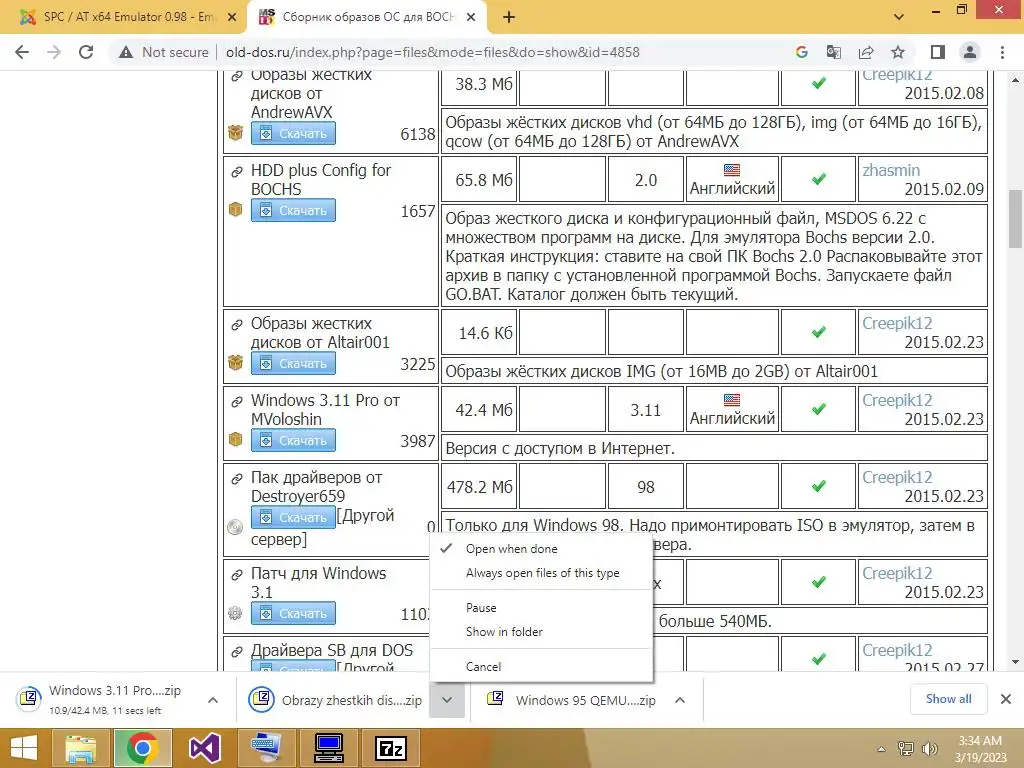
Task: Click link icon beside Пак драйверов
Action: [x=236, y=479]
